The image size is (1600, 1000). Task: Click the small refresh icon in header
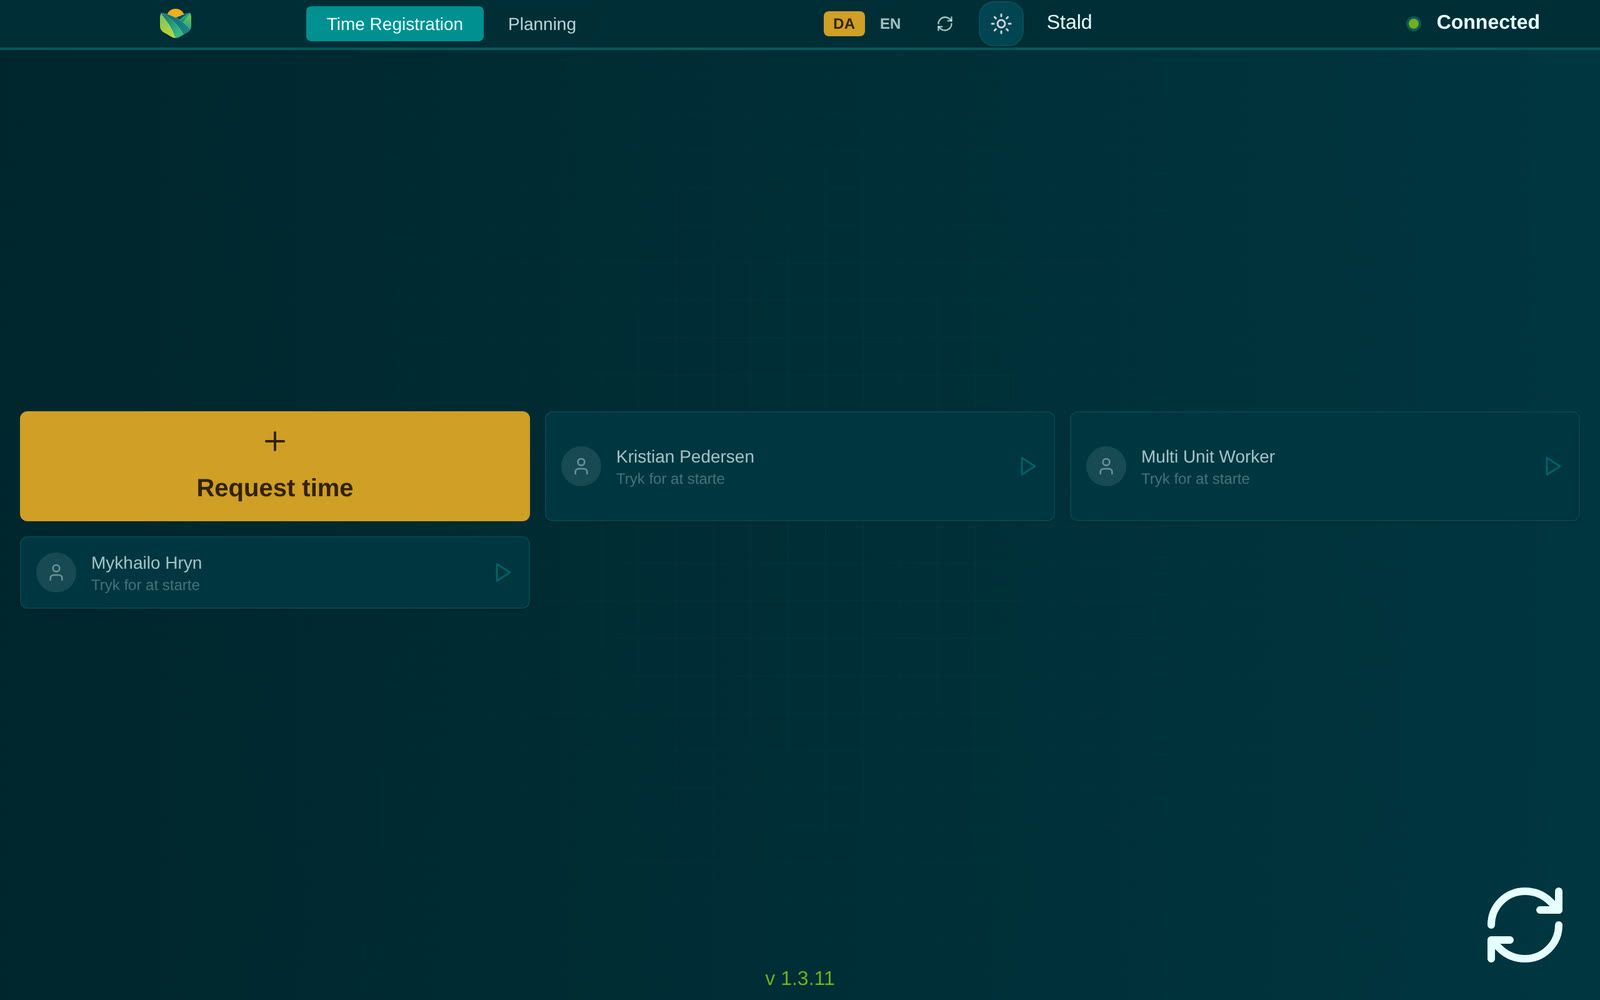coord(944,24)
